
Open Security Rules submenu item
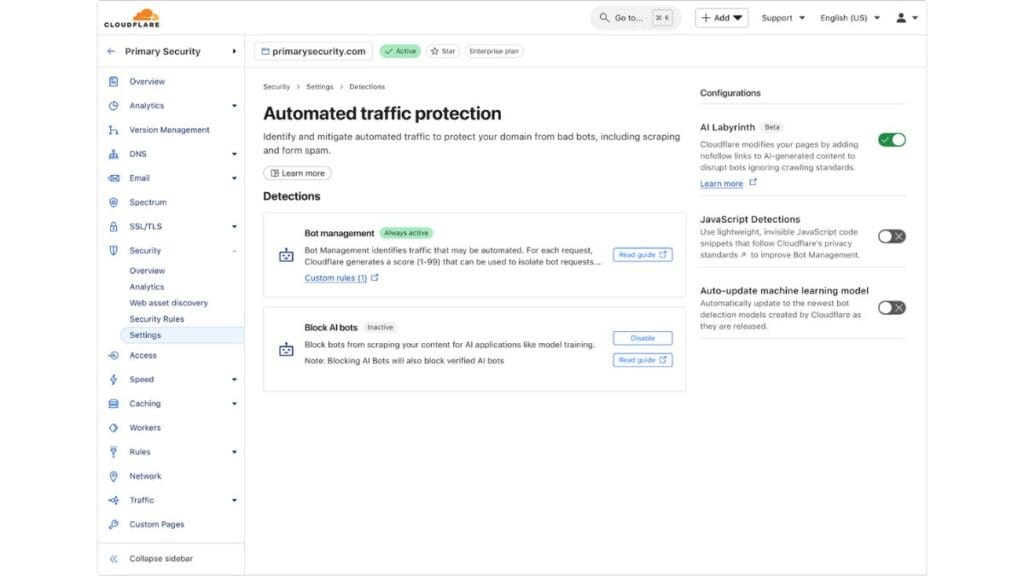[157, 319]
